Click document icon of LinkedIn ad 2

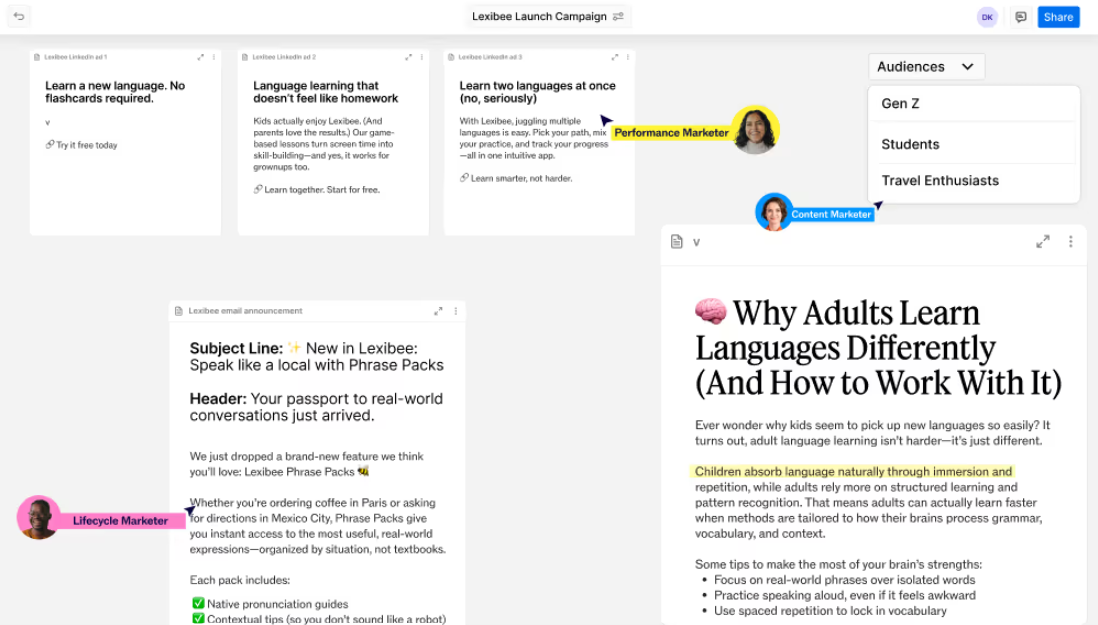pyautogui.click(x=244, y=57)
